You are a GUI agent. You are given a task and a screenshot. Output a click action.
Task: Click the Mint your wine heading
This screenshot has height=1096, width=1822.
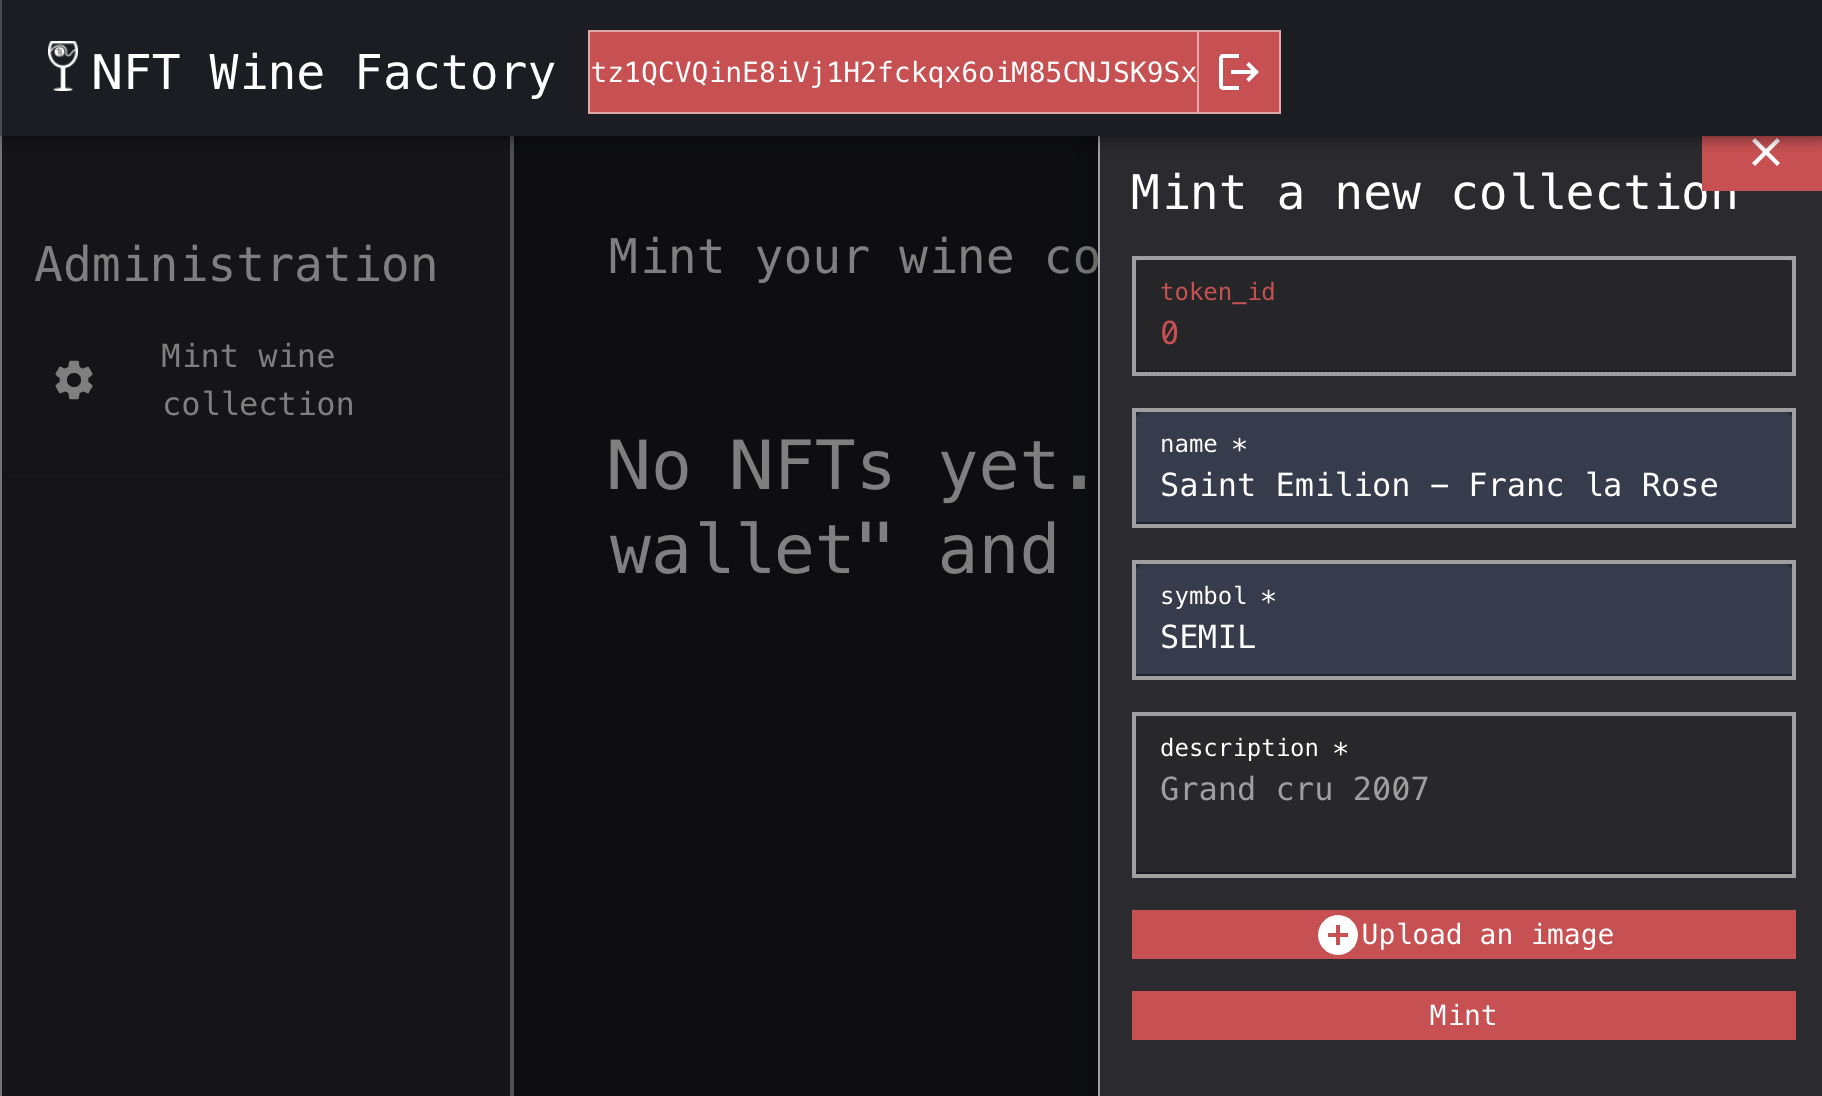(852, 257)
